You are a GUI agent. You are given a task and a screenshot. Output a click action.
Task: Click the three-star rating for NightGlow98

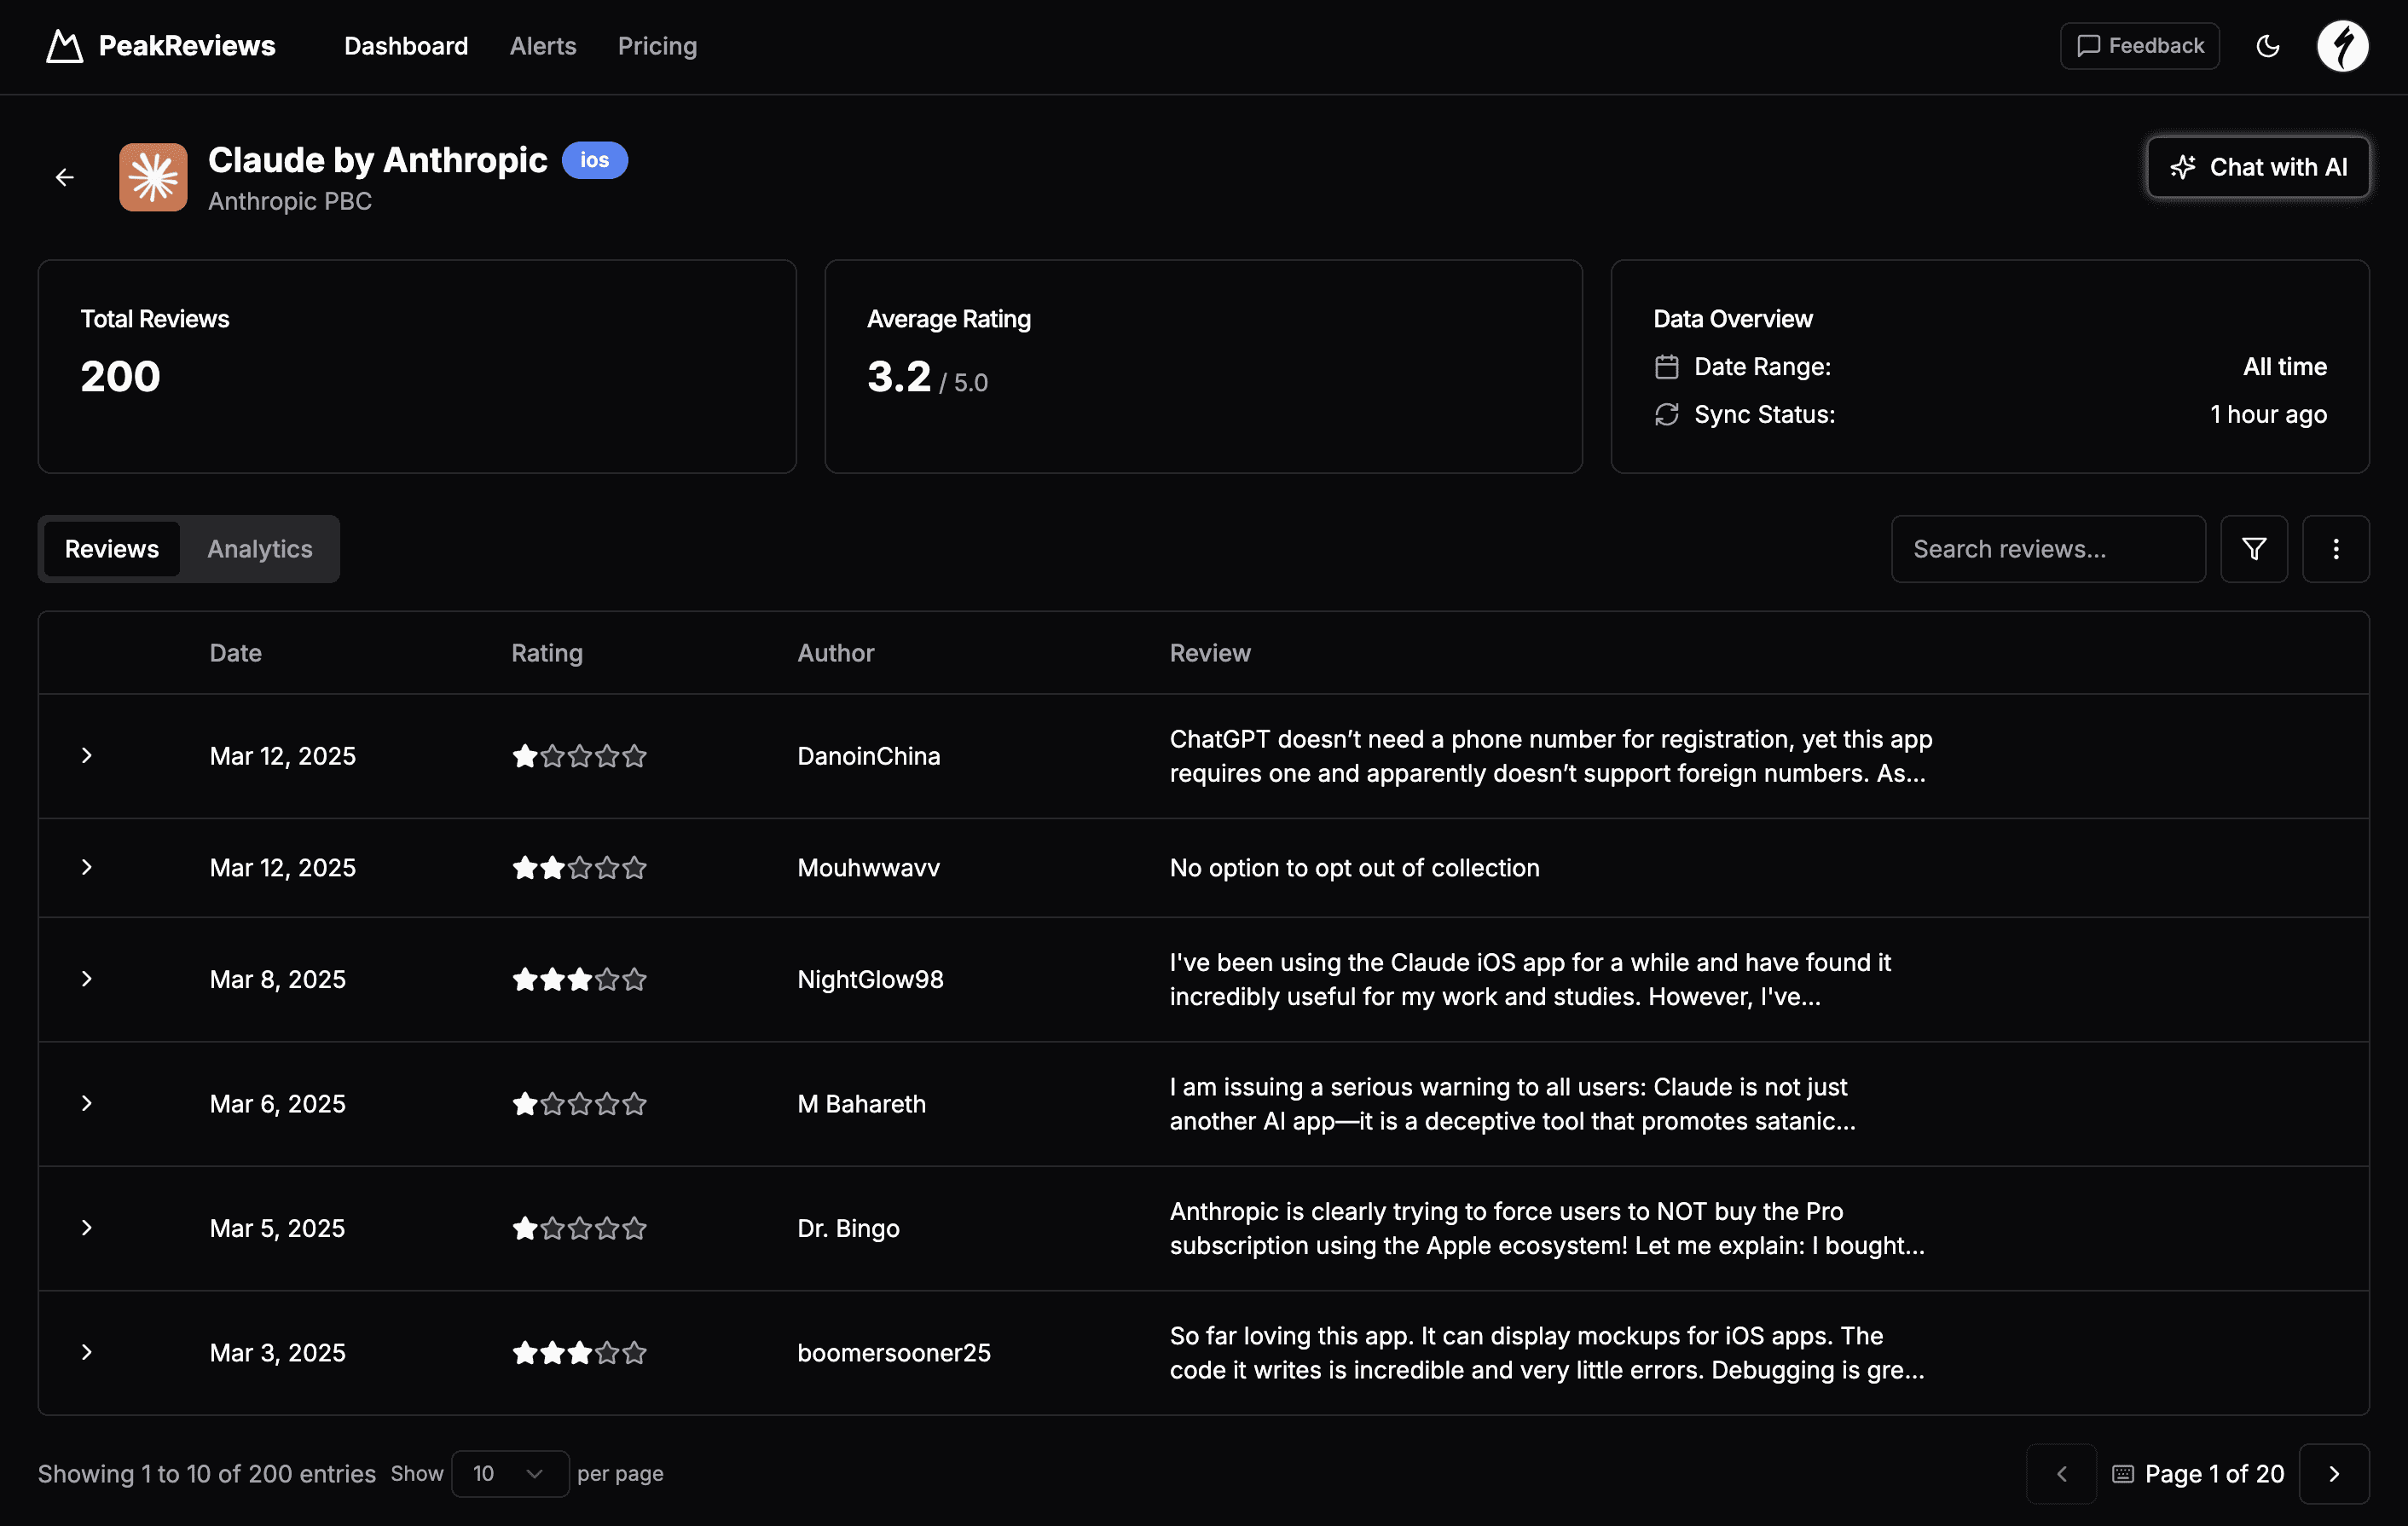[x=580, y=979]
